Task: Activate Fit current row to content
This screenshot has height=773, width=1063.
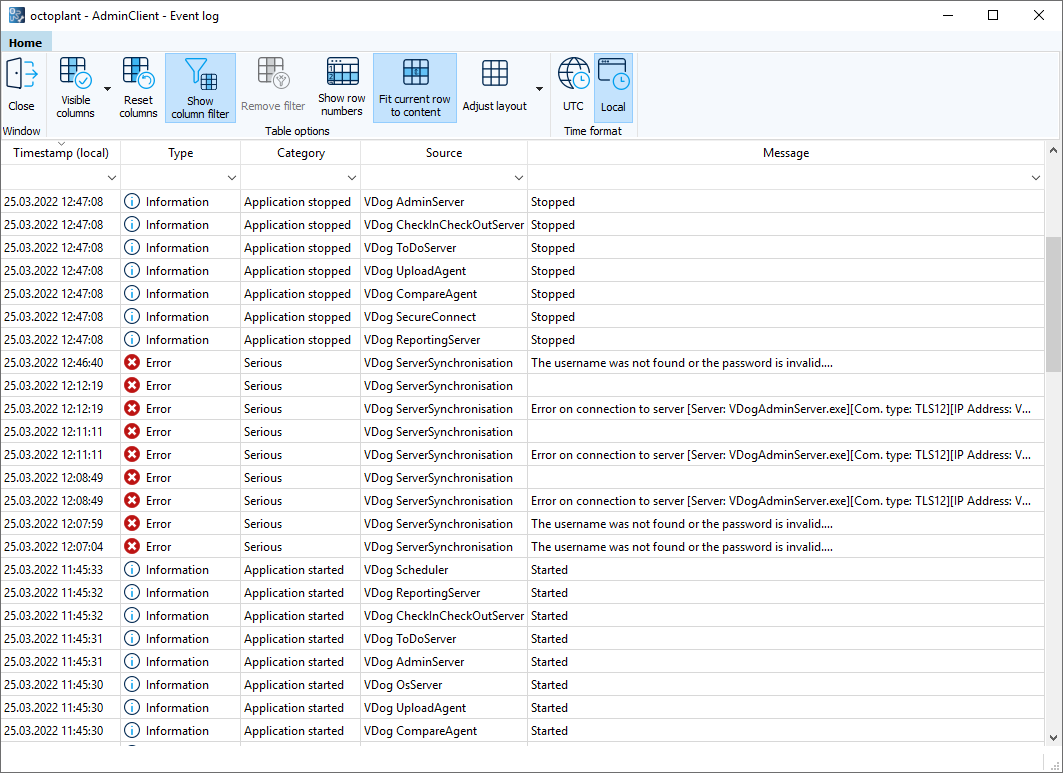Action: [x=414, y=85]
